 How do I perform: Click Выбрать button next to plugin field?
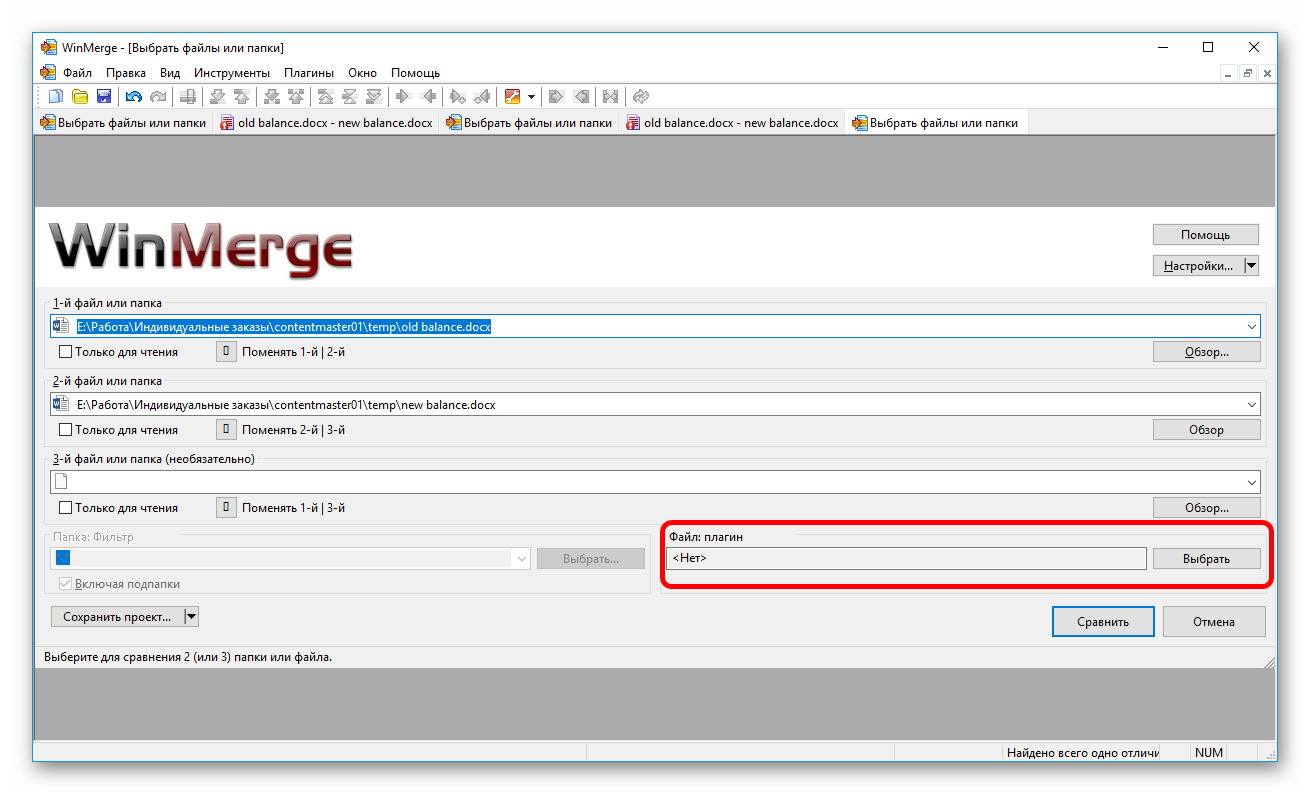1206,559
